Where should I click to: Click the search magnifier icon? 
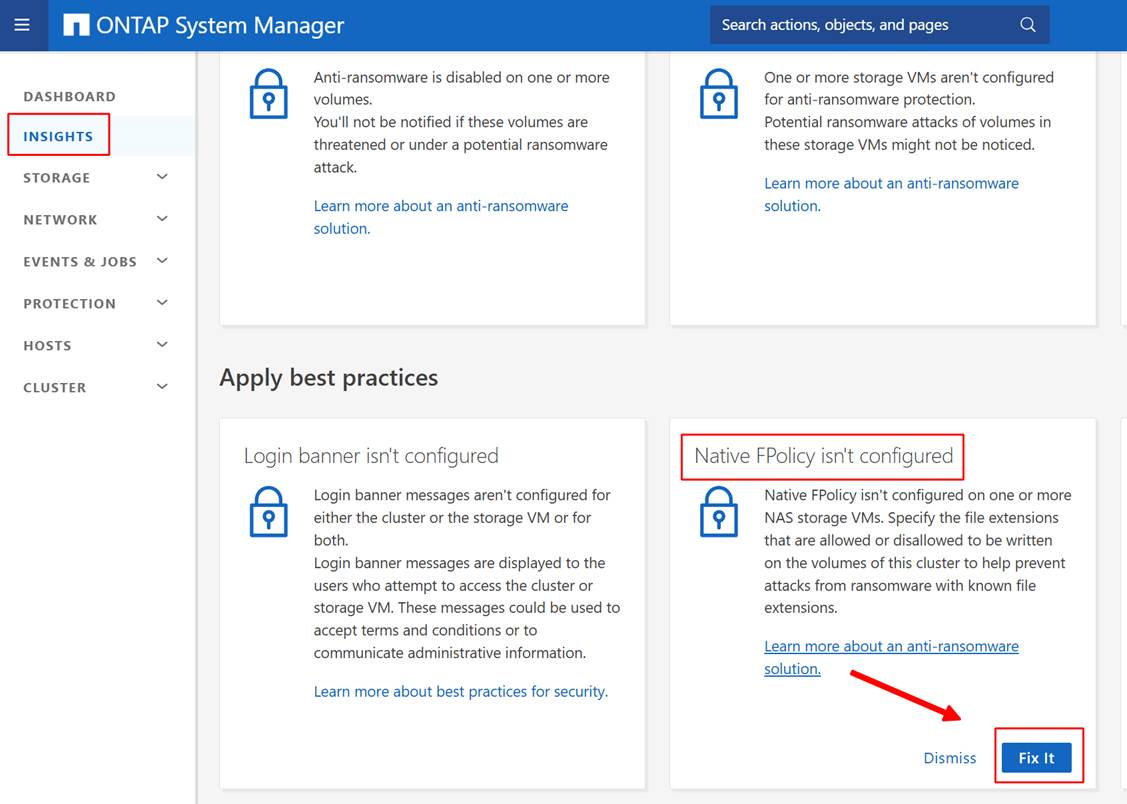pyautogui.click(x=1027, y=25)
